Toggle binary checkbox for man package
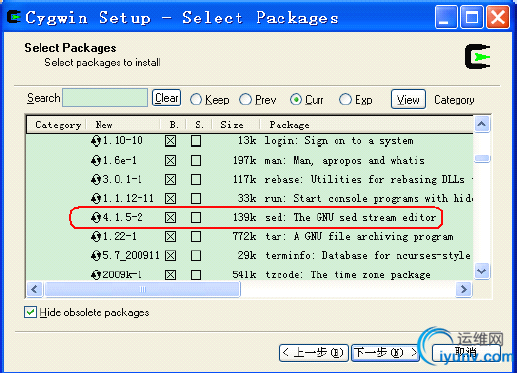520x373 pixels. tap(170, 161)
